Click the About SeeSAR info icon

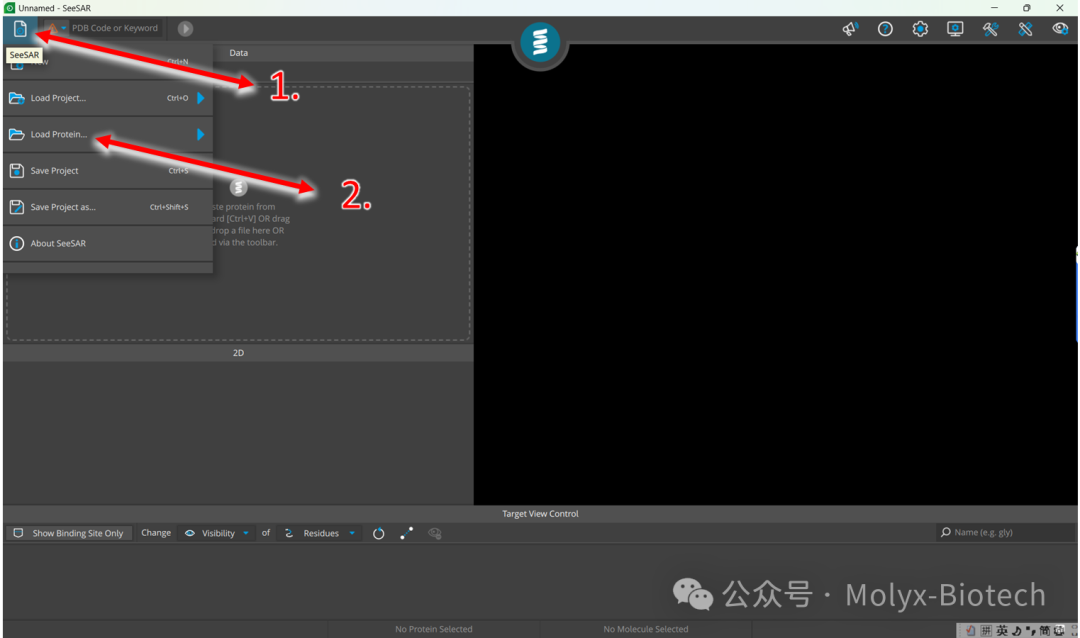pyautogui.click(x=17, y=243)
